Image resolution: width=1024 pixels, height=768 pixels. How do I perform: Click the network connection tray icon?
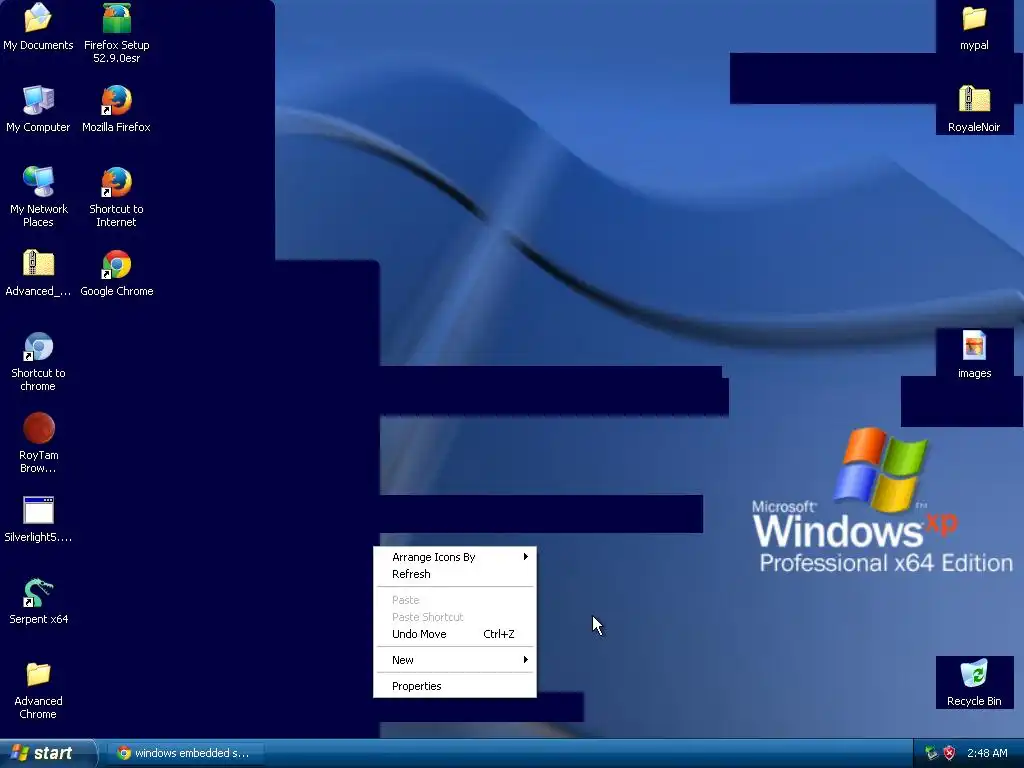click(931, 753)
